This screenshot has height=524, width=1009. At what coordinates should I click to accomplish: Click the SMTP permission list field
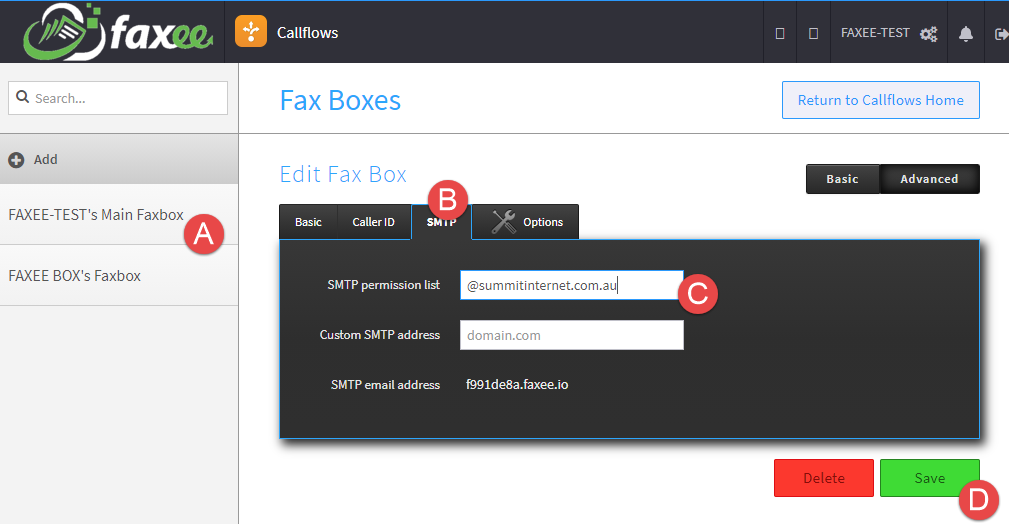[x=571, y=285]
